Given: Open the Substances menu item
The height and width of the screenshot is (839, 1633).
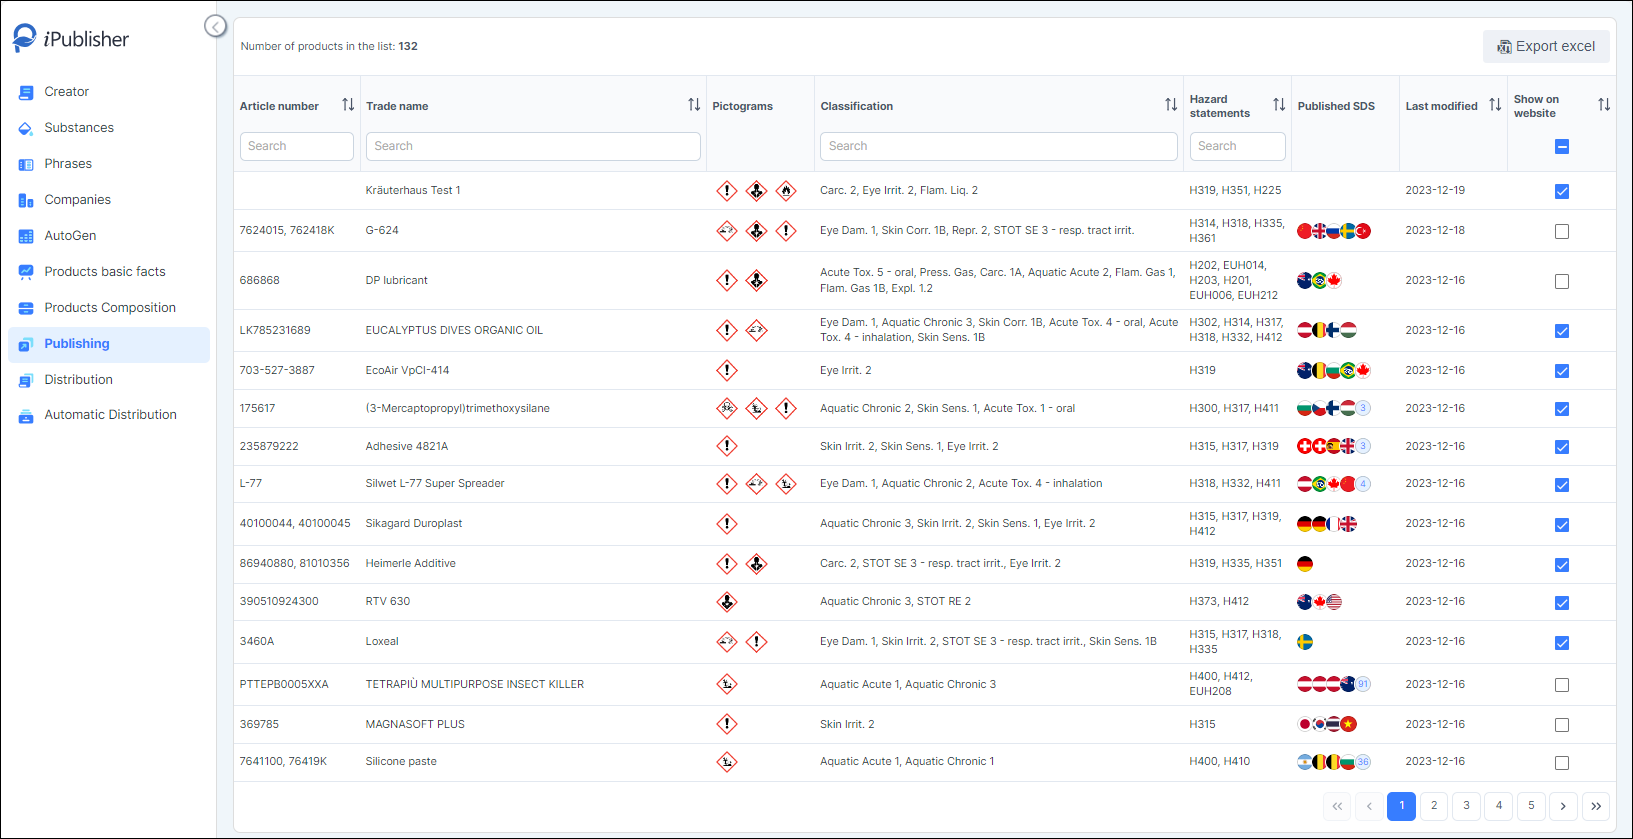Looking at the screenshot, I should click(x=79, y=128).
